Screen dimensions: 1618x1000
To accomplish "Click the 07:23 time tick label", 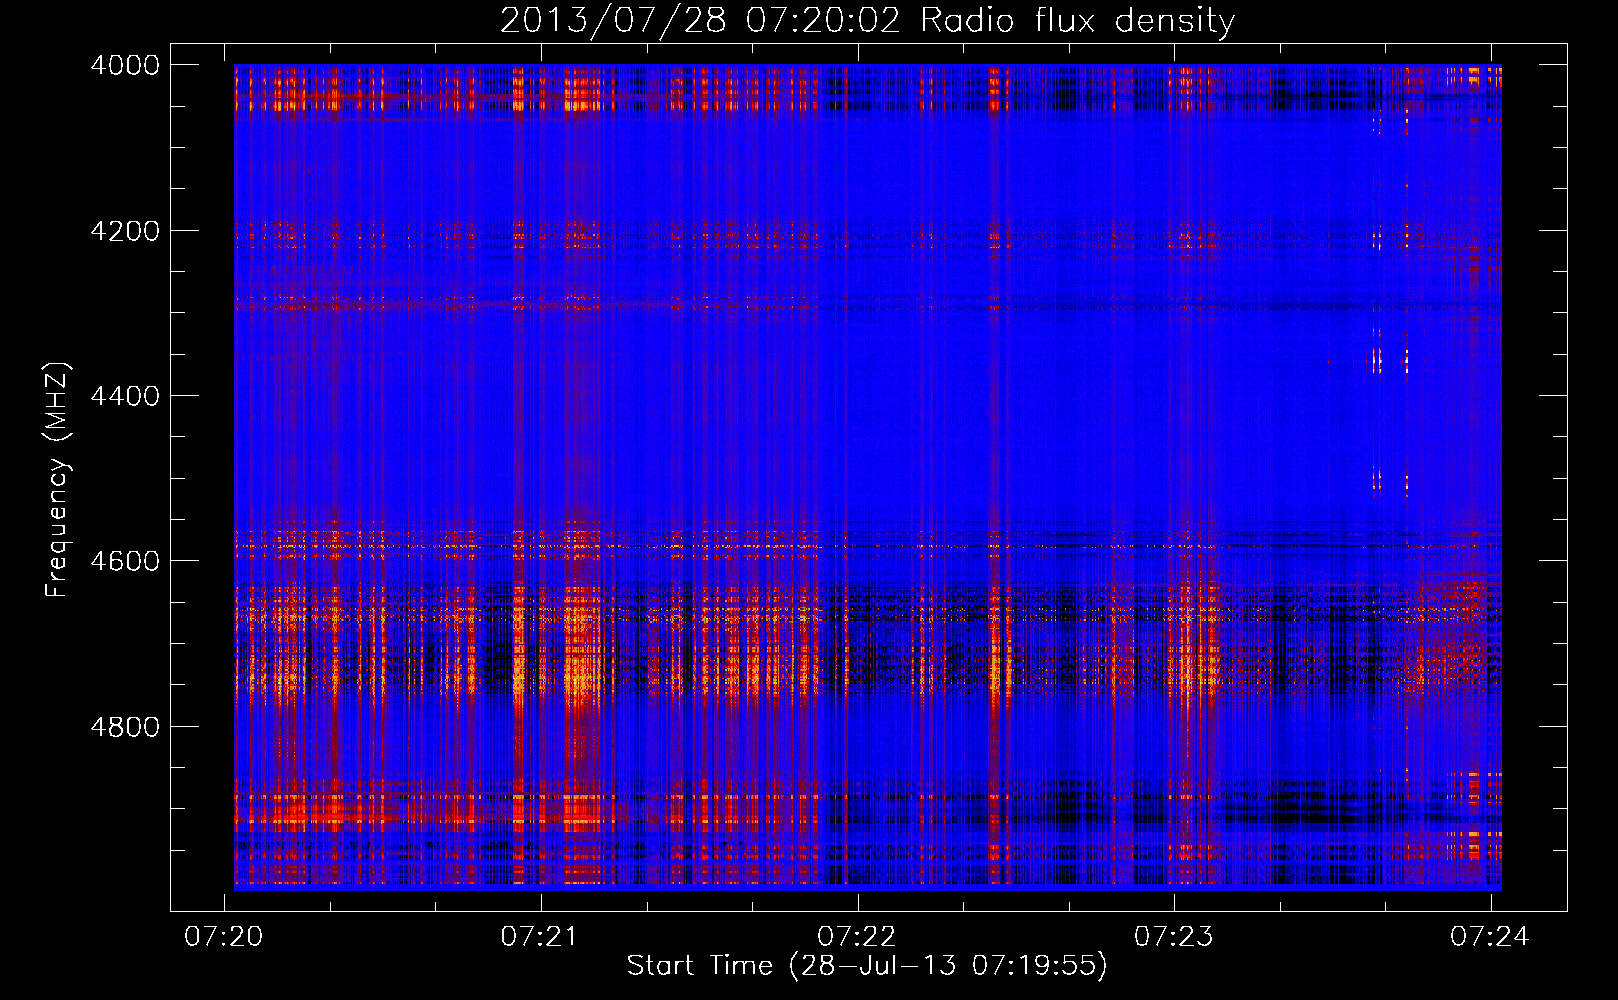I will click(1174, 936).
